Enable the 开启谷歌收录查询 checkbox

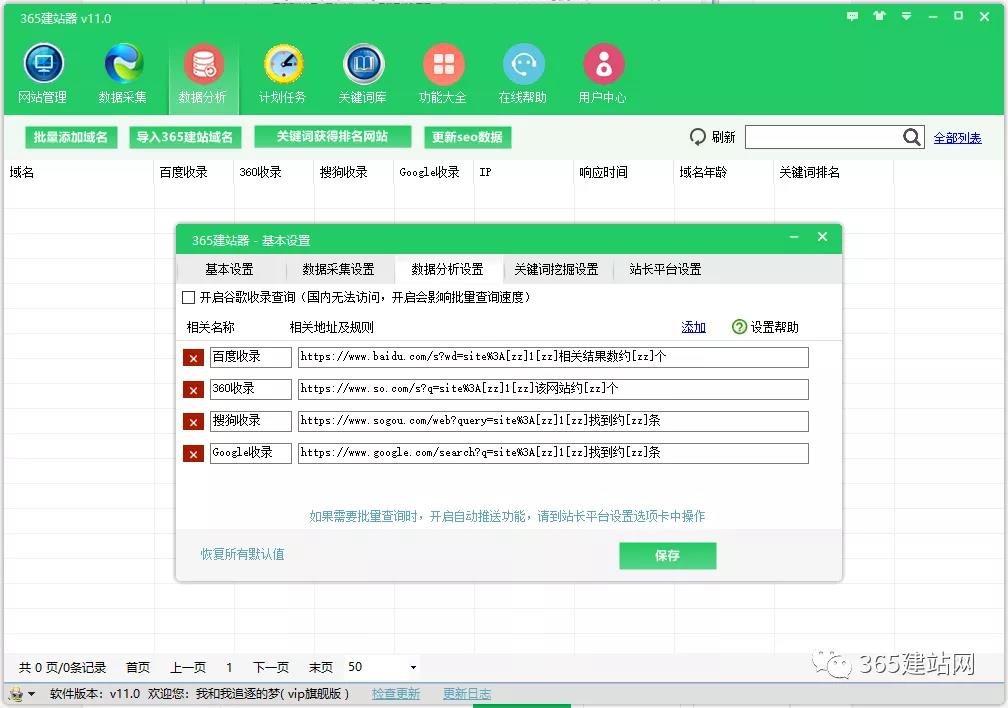(188, 298)
